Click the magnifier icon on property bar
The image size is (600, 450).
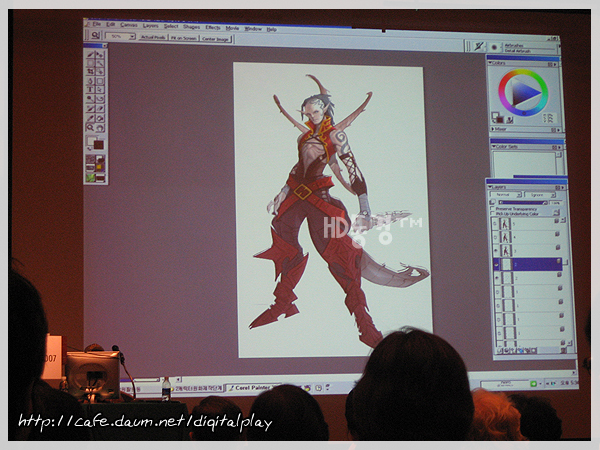pos(95,36)
